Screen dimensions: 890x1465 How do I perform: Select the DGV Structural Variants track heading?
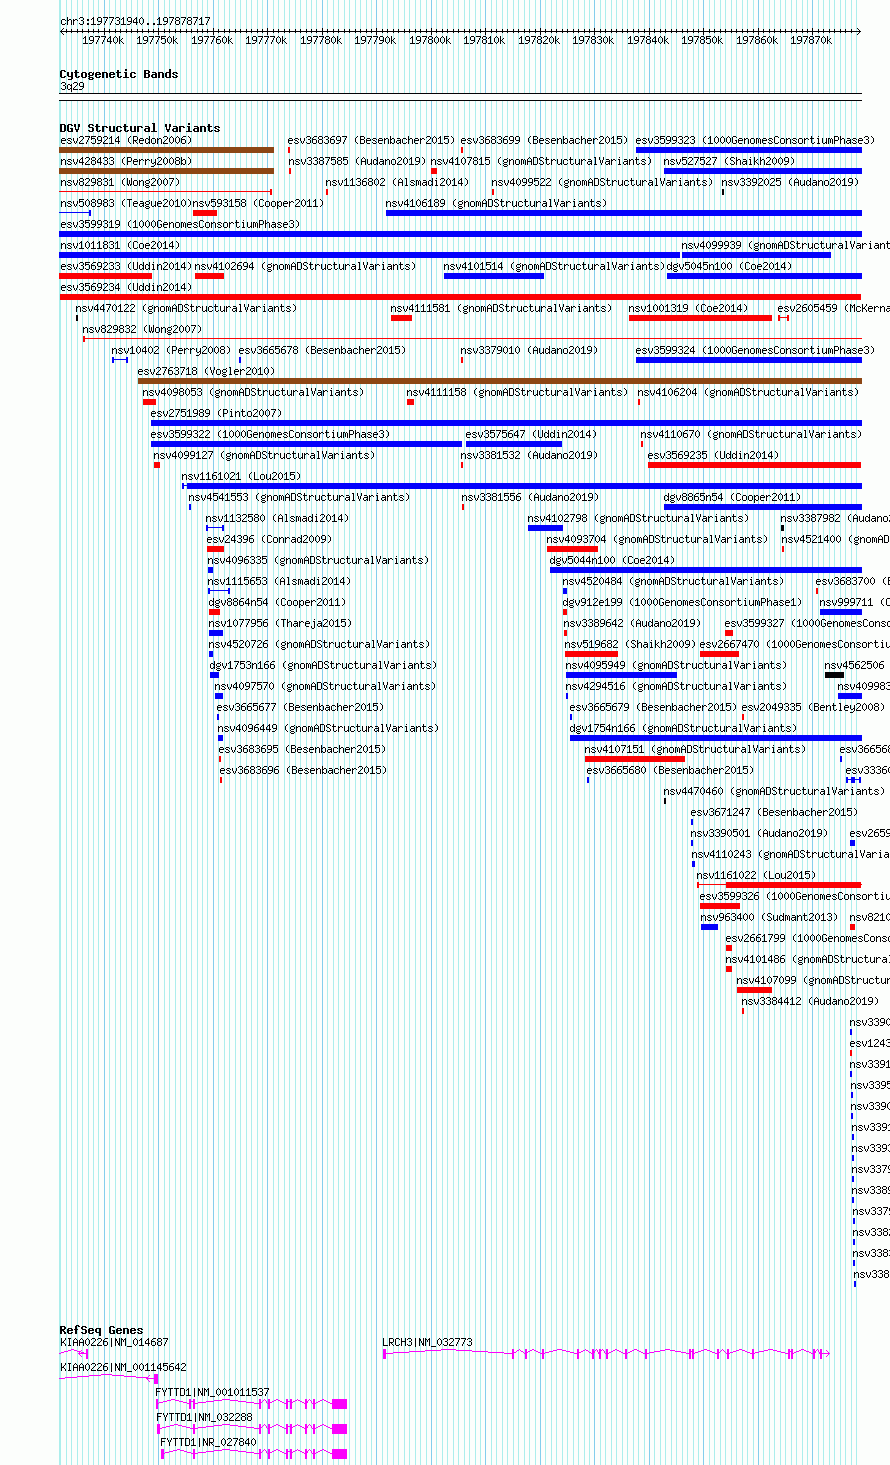[140, 128]
